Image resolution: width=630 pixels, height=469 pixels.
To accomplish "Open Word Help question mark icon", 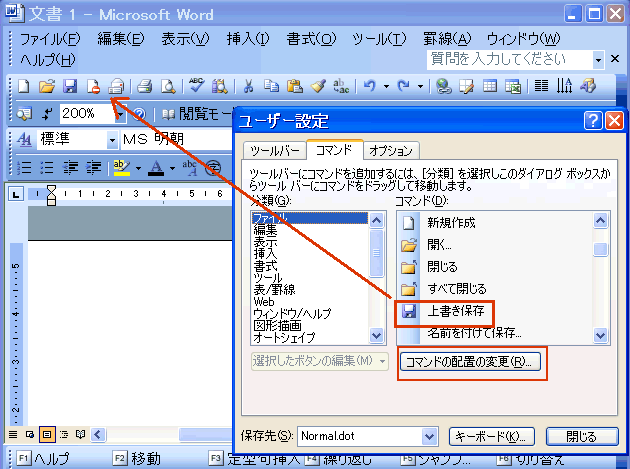I will point(139,115).
